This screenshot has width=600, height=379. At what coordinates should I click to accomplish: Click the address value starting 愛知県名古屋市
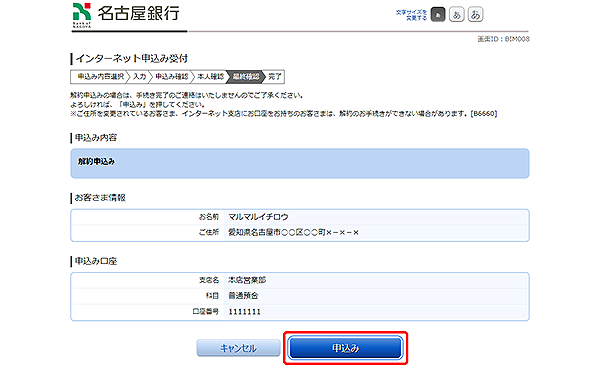click(x=293, y=232)
